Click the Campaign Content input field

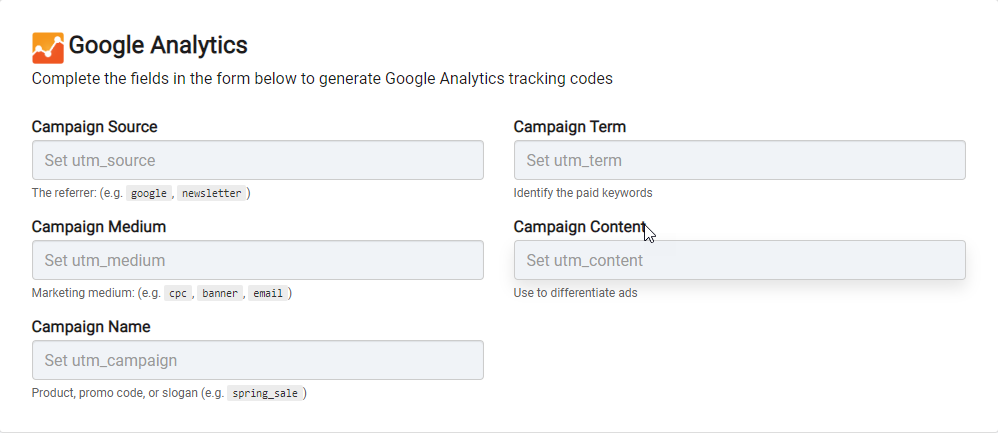(740, 260)
